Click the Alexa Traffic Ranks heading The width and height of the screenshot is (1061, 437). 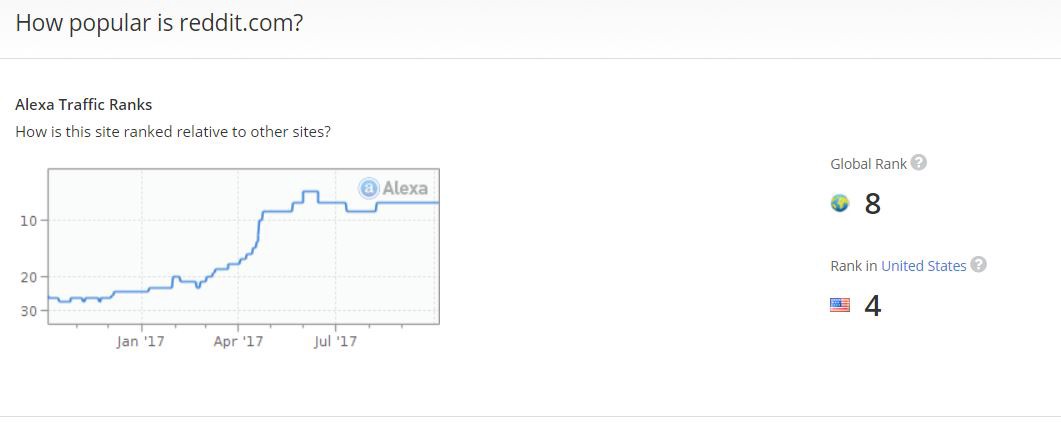point(83,105)
